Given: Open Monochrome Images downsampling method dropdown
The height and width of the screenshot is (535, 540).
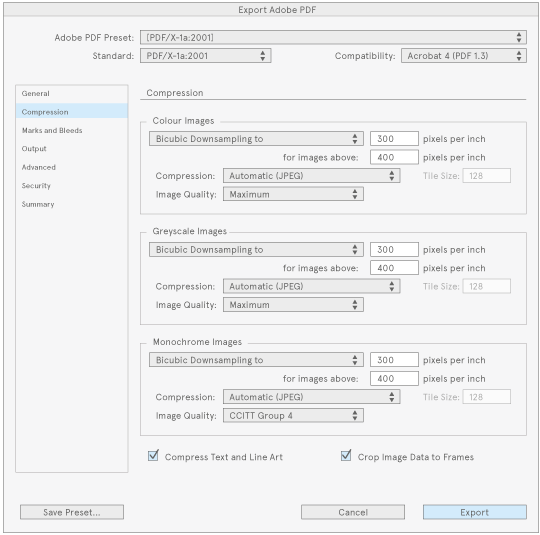Looking at the screenshot, I should coord(256,360).
